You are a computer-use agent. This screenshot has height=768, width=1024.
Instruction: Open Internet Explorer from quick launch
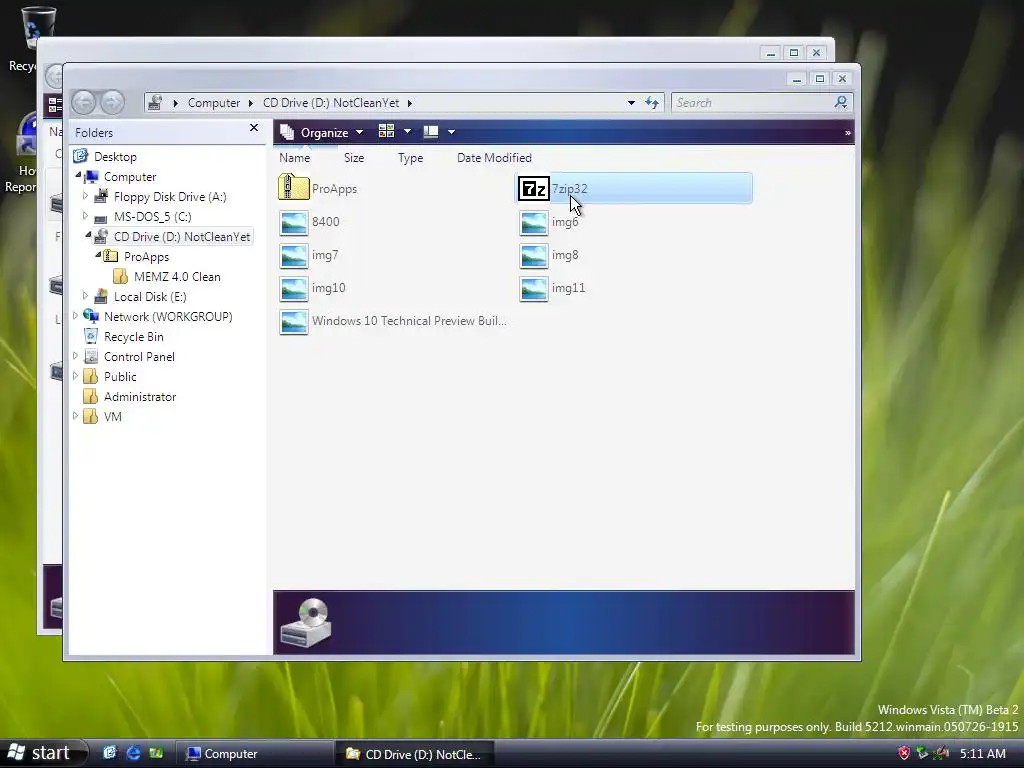coord(133,753)
